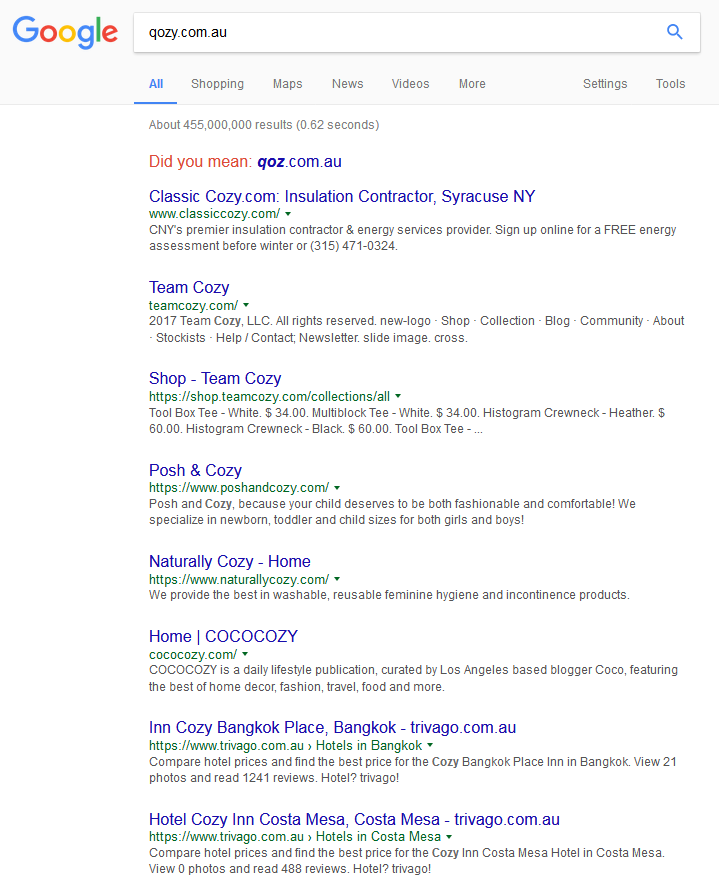Expand dropdown arrow beside Hotels in Costa Mesa

click(x=449, y=837)
